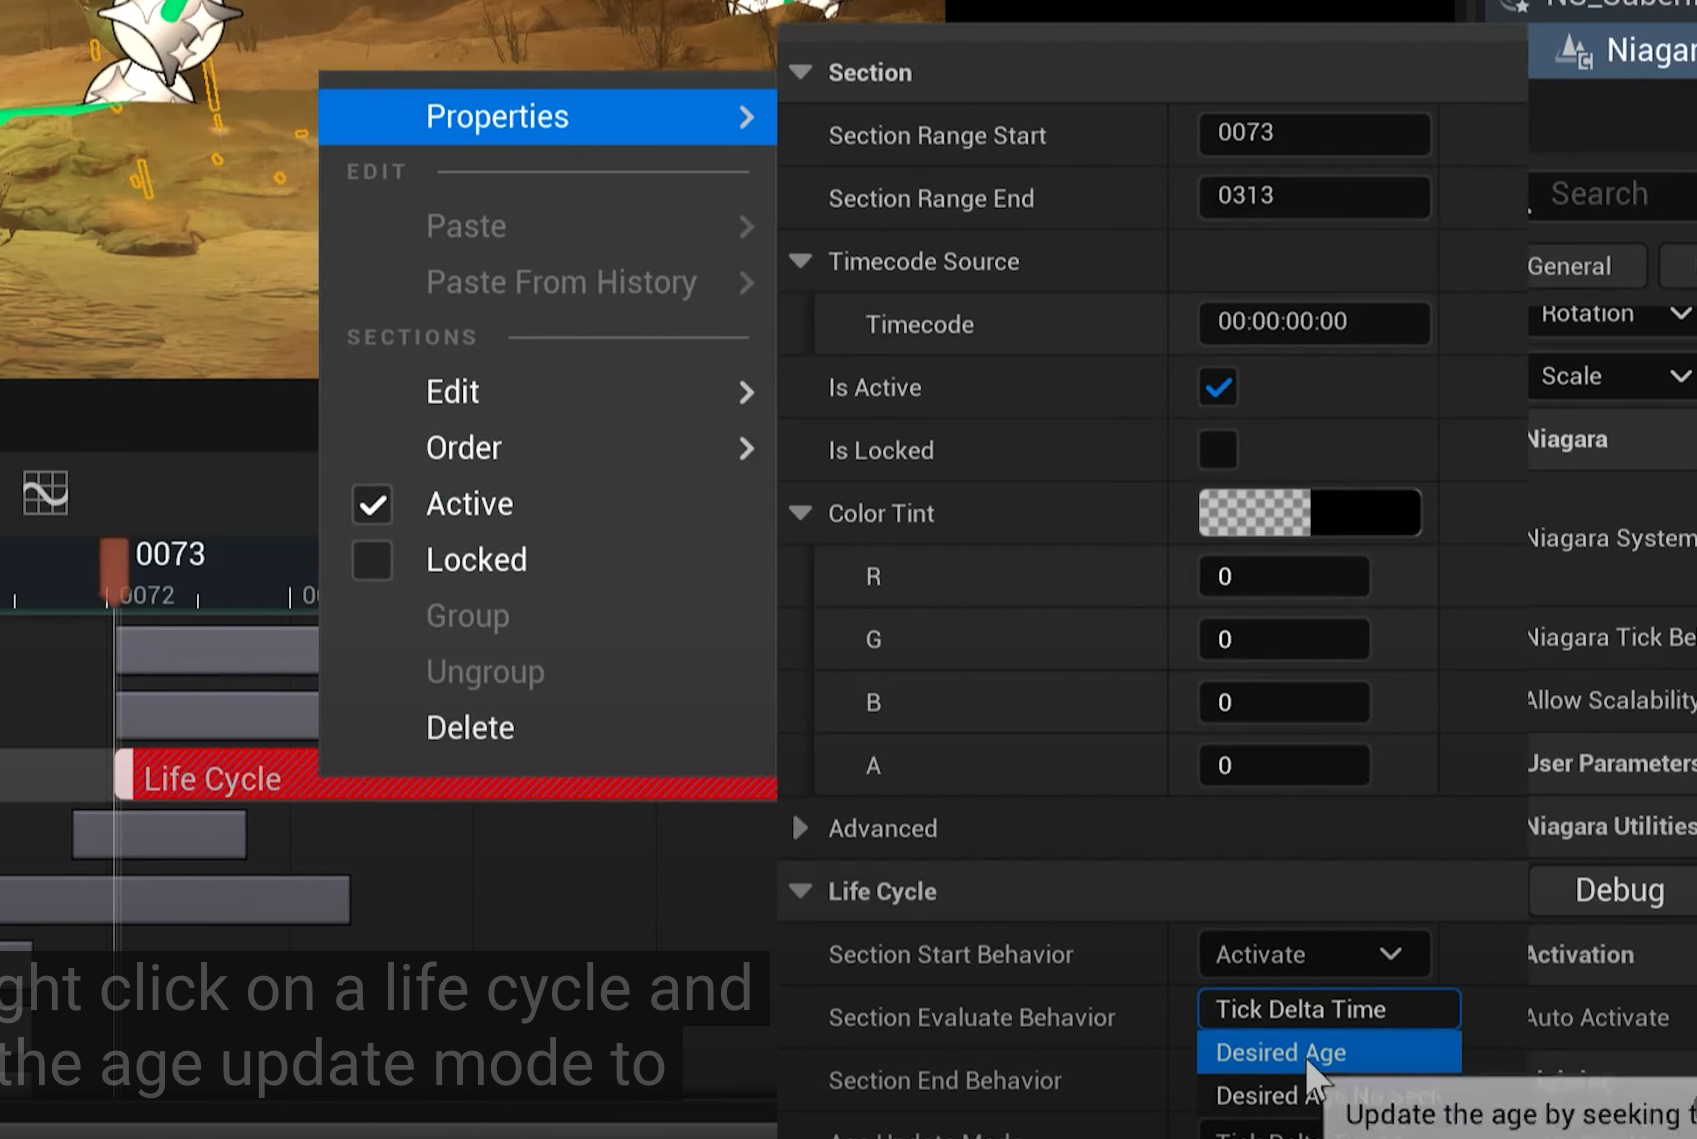Open the Section Start Behavior dropdown

coord(1312,955)
